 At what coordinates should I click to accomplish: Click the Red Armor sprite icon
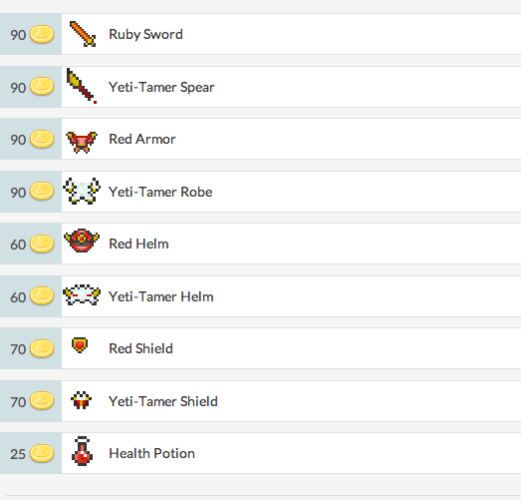pyautogui.click(x=82, y=142)
